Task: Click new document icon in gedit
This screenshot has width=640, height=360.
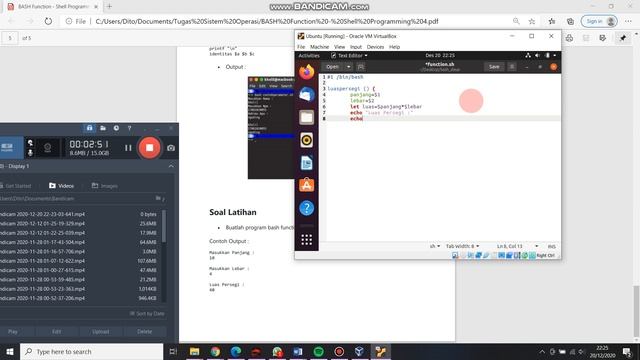Action: tap(361, 67)
